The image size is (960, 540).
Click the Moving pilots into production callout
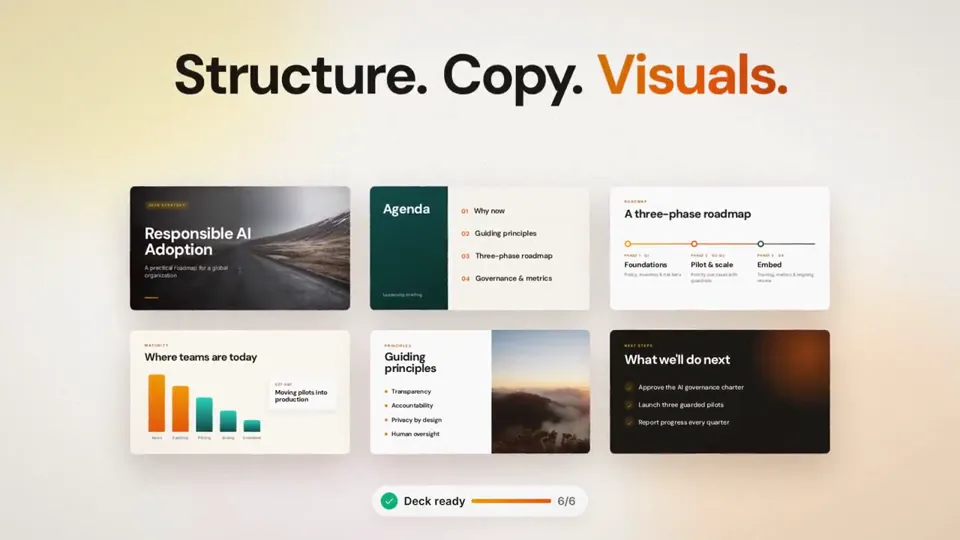(x=302, y=394)
